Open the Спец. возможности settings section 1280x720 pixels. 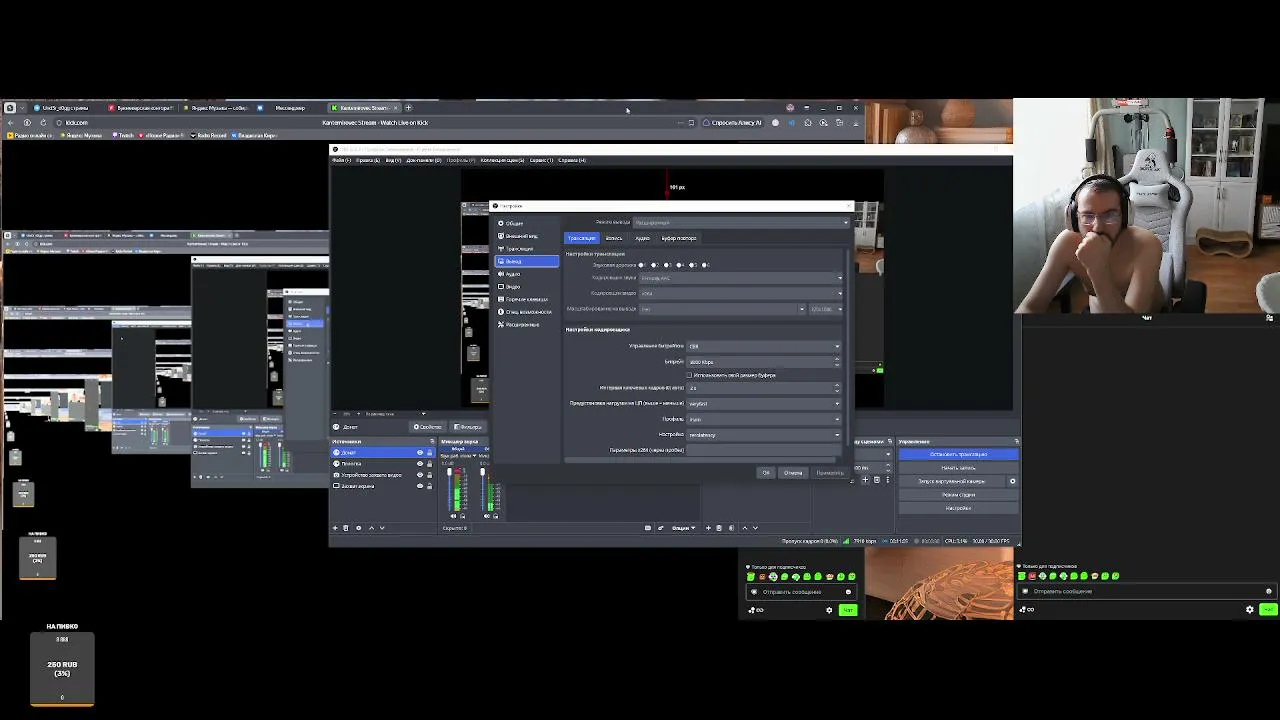click(527, 312)
